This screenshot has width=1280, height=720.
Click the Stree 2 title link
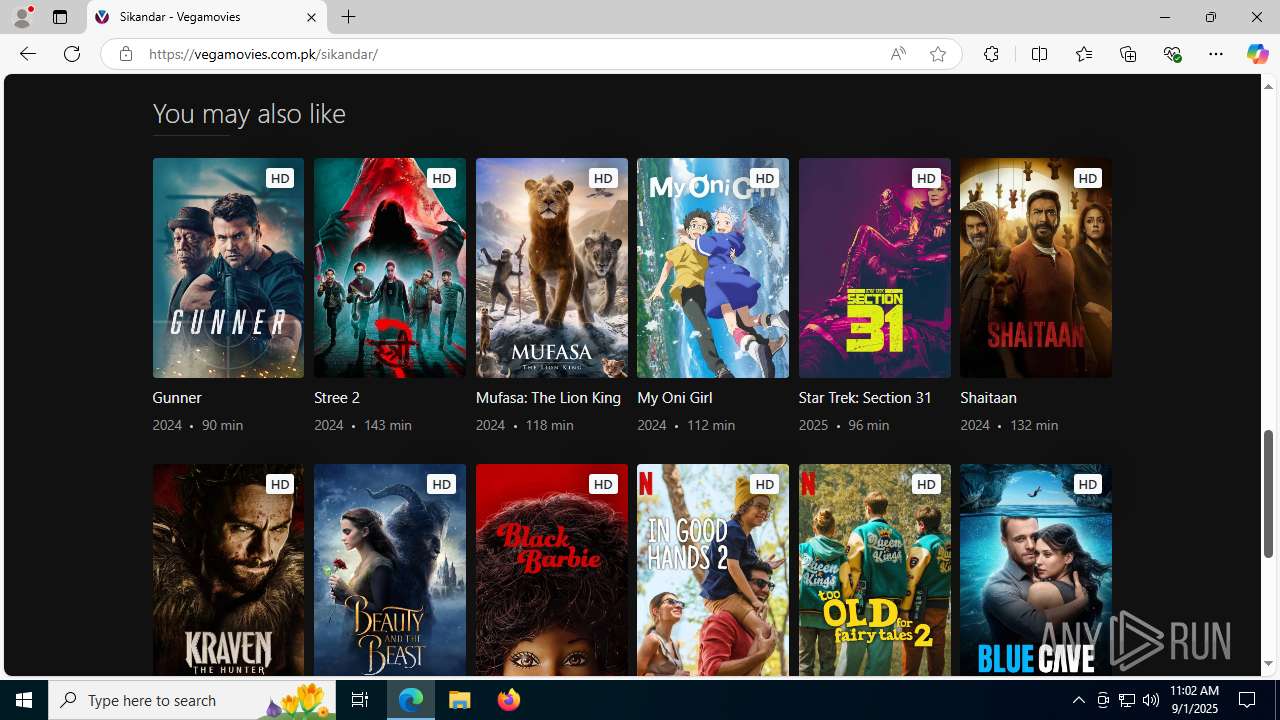(x=337, y=398)
